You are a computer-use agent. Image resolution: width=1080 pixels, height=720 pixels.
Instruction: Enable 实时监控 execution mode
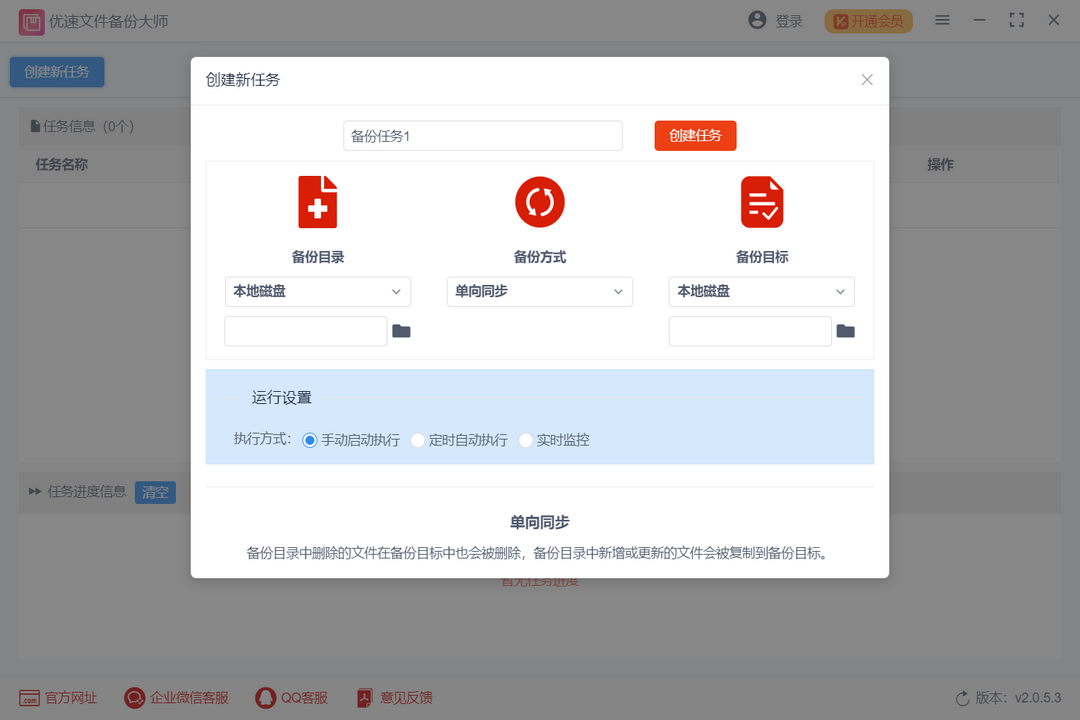tap(525, 439)
